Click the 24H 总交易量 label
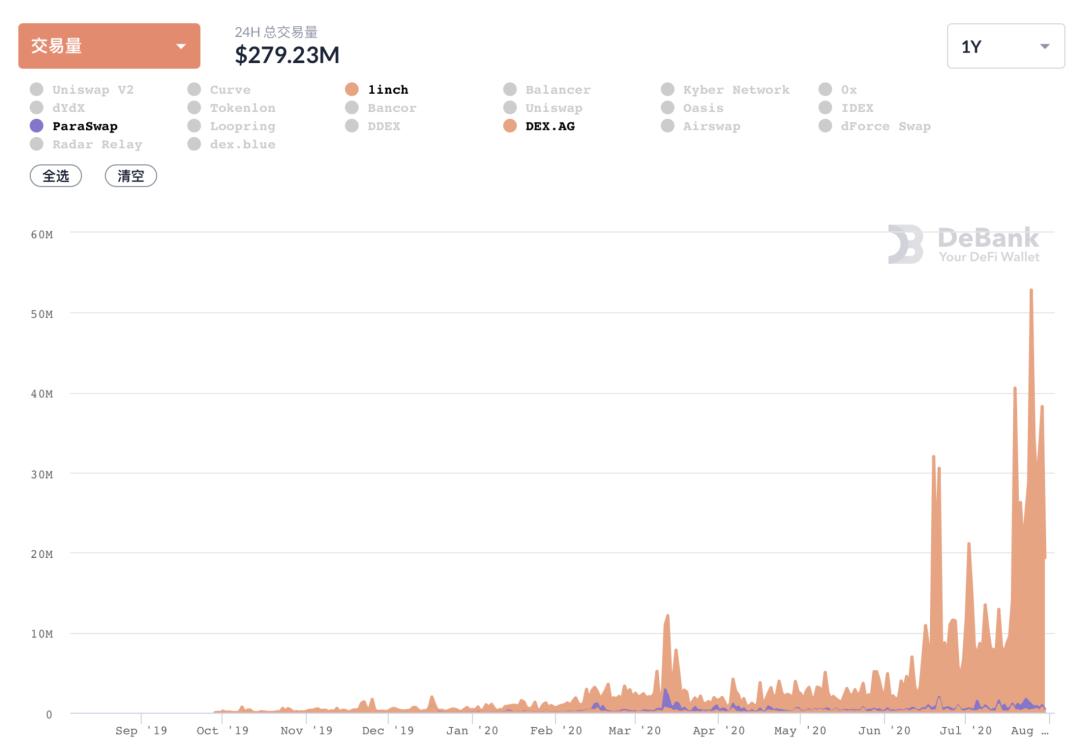 click(276, 32)
